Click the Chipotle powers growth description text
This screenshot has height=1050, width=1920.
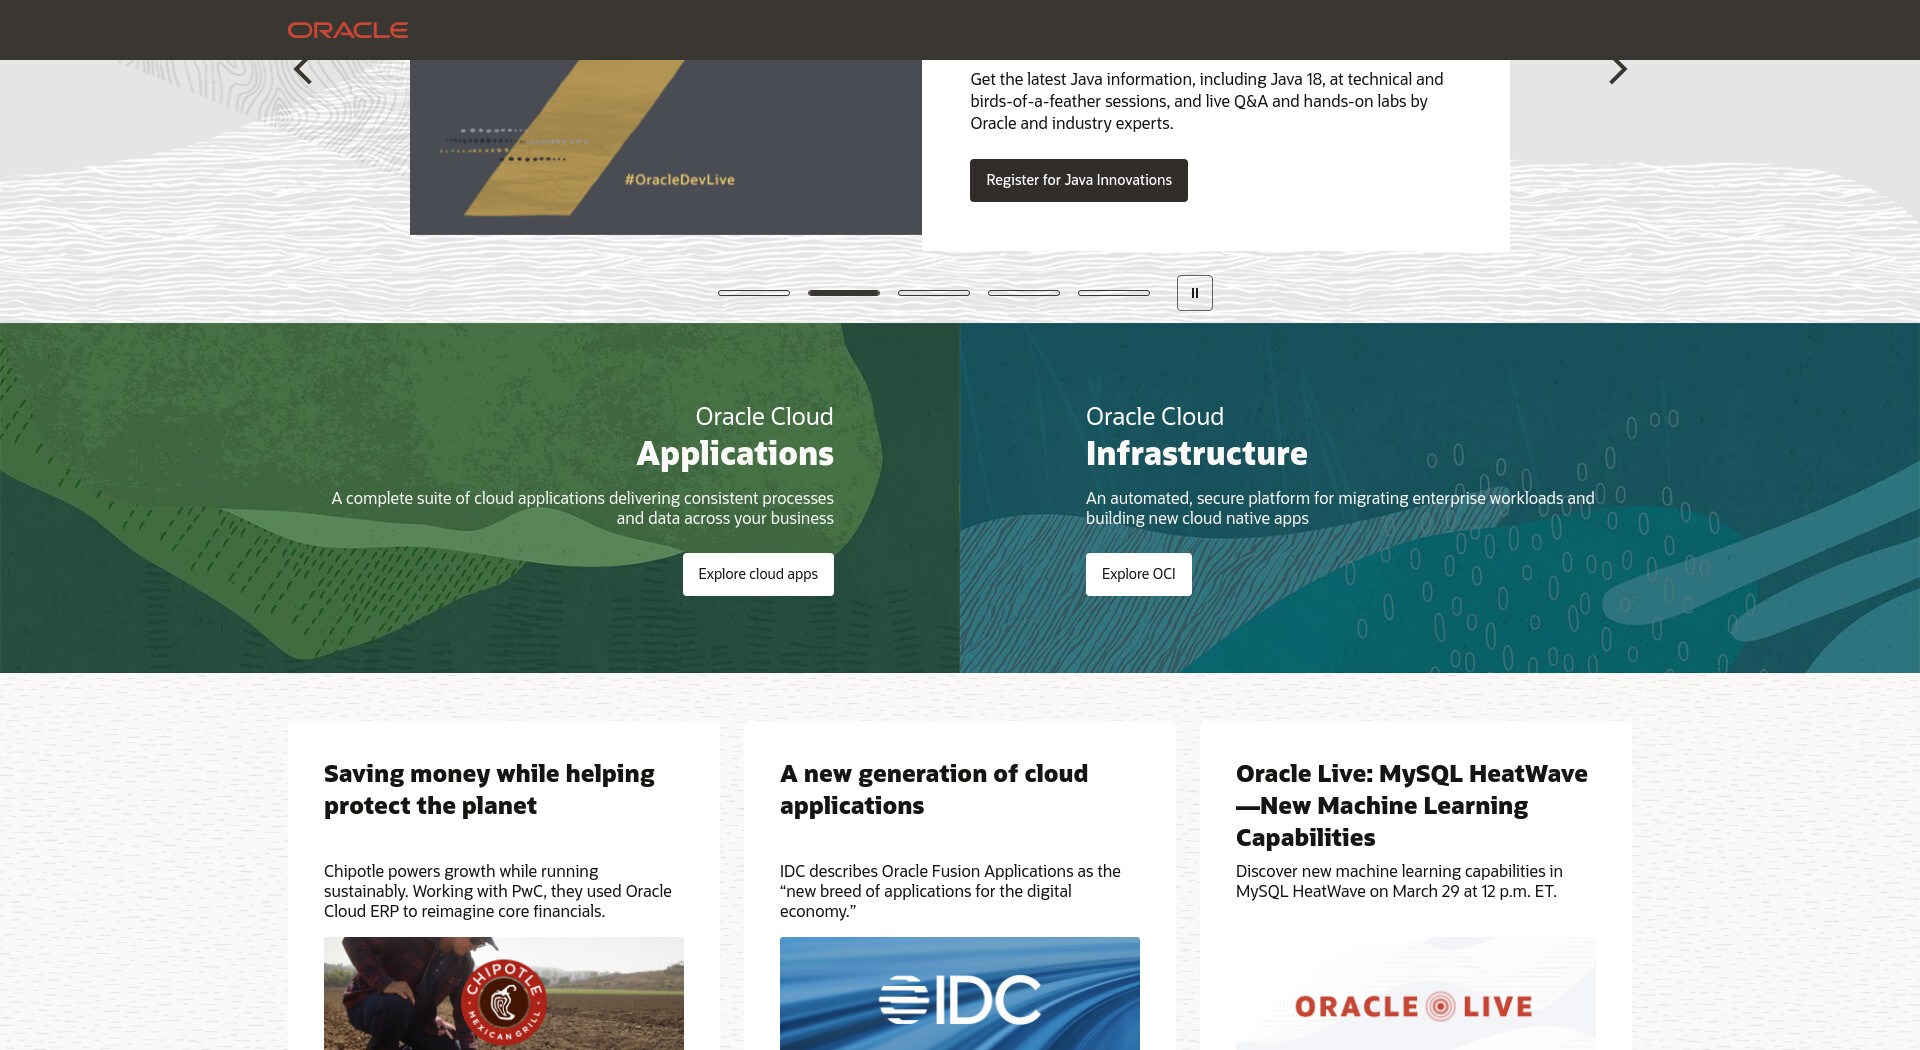coord(498,891)
